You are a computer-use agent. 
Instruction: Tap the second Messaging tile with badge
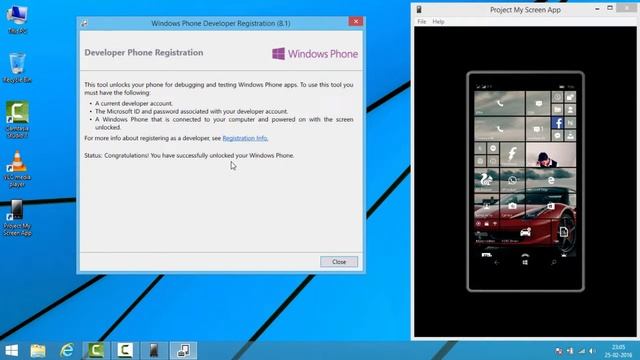pyautogui.click(x=538, y=129)
